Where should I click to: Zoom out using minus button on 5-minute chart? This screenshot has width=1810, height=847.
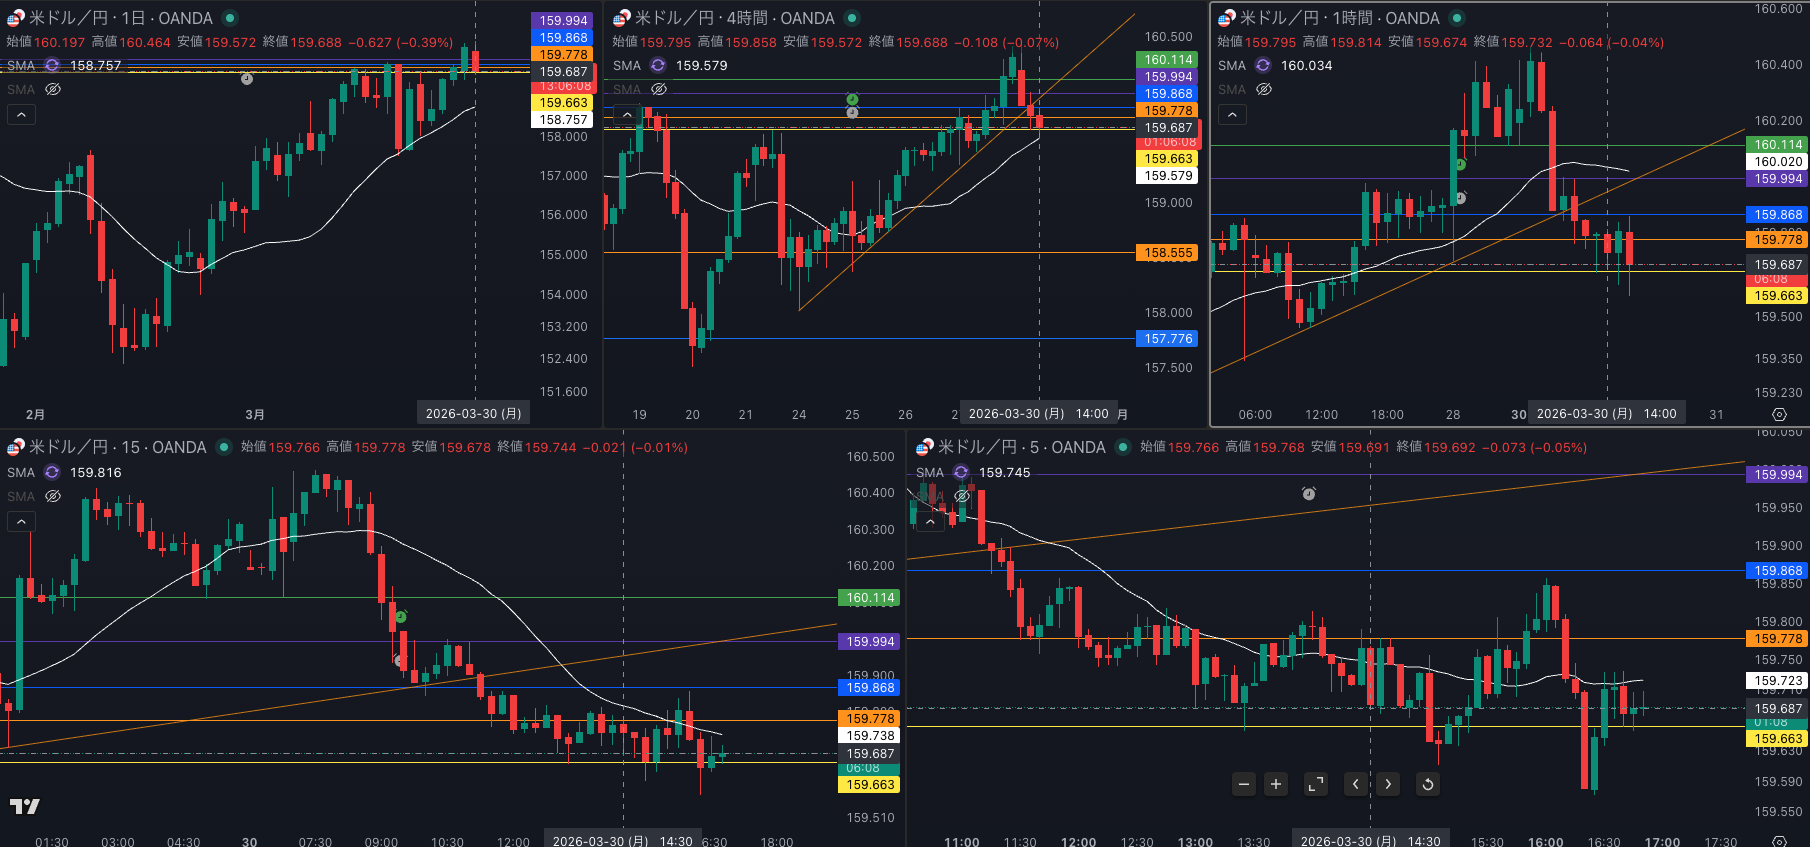(1243, 784)
